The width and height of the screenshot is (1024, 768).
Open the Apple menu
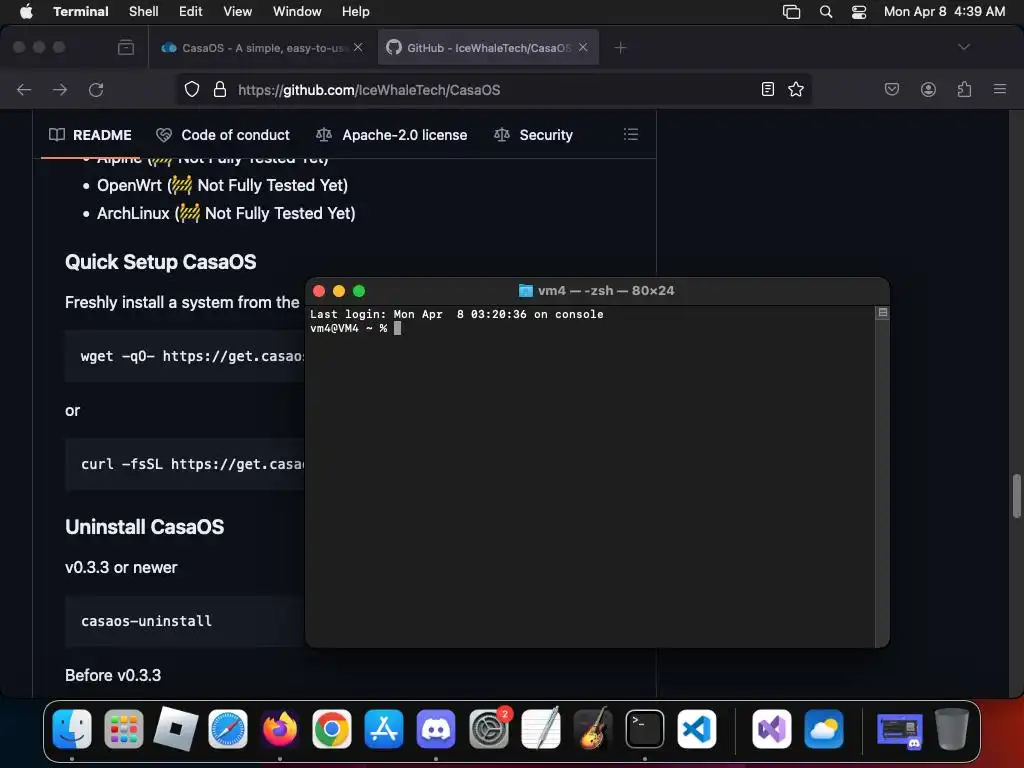point(26,11)
